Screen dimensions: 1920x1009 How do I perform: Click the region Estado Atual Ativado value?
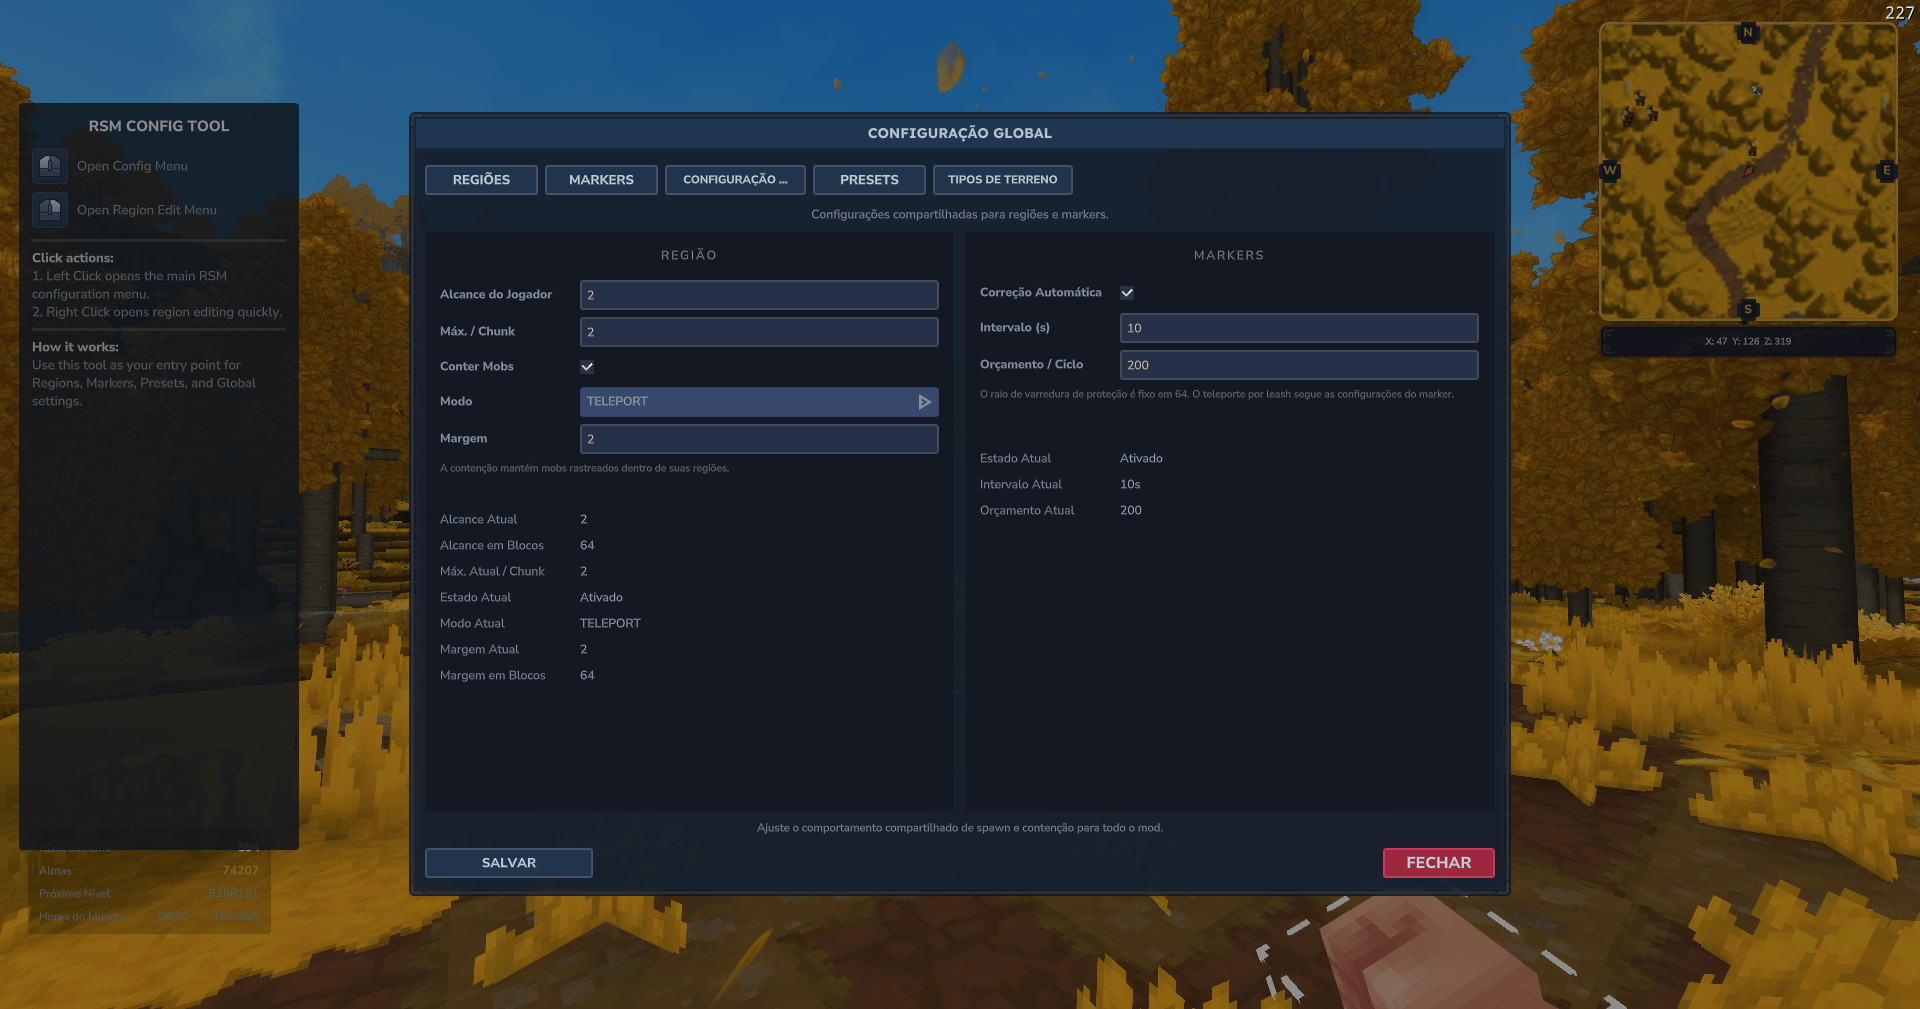point(601,598)
